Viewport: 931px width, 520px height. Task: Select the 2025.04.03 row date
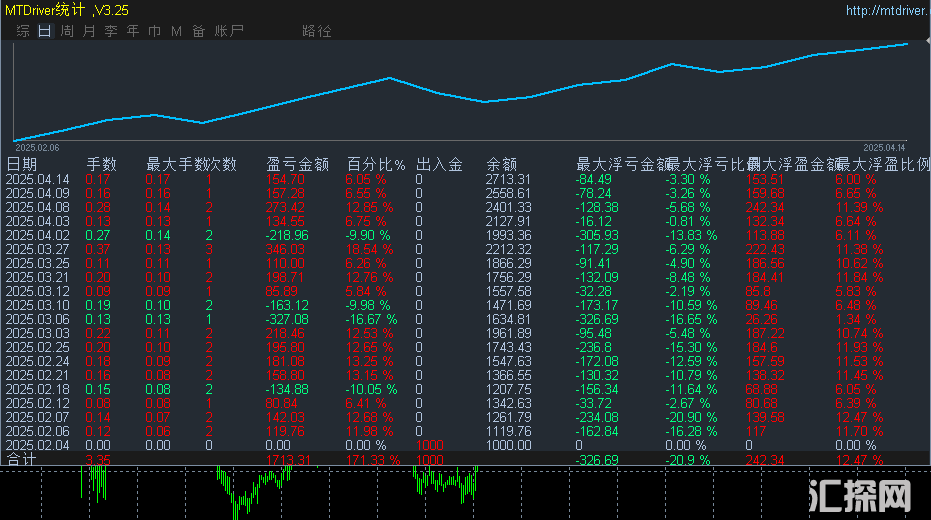pos(37,221)
